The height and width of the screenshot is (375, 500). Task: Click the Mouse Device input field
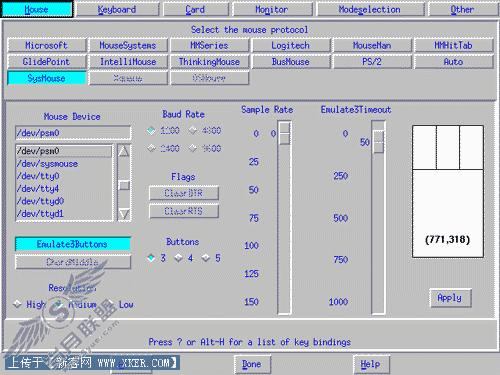(x=73, y=133)
